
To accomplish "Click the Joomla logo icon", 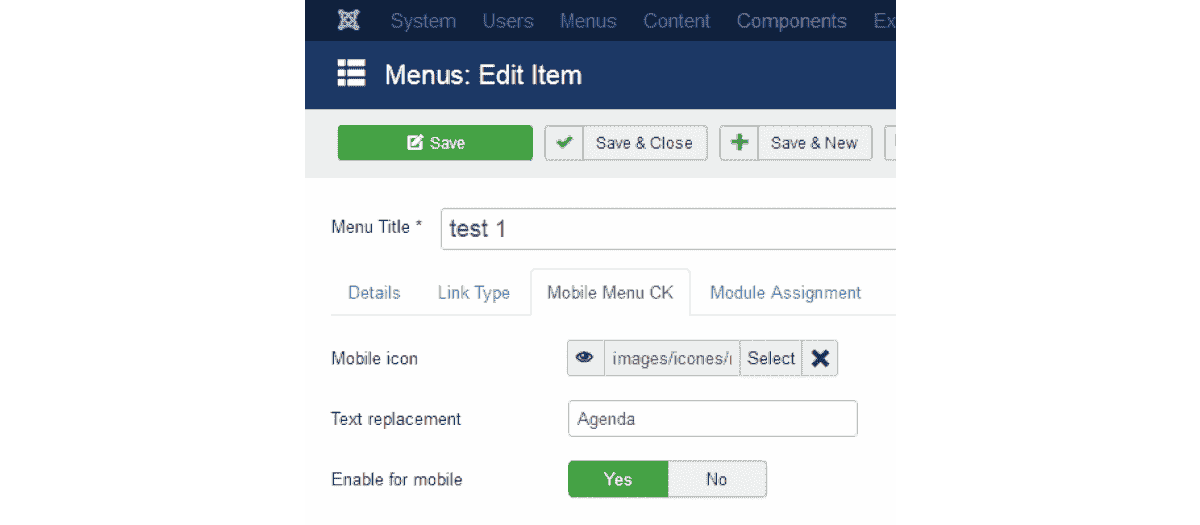I will (x=349, y=20).
